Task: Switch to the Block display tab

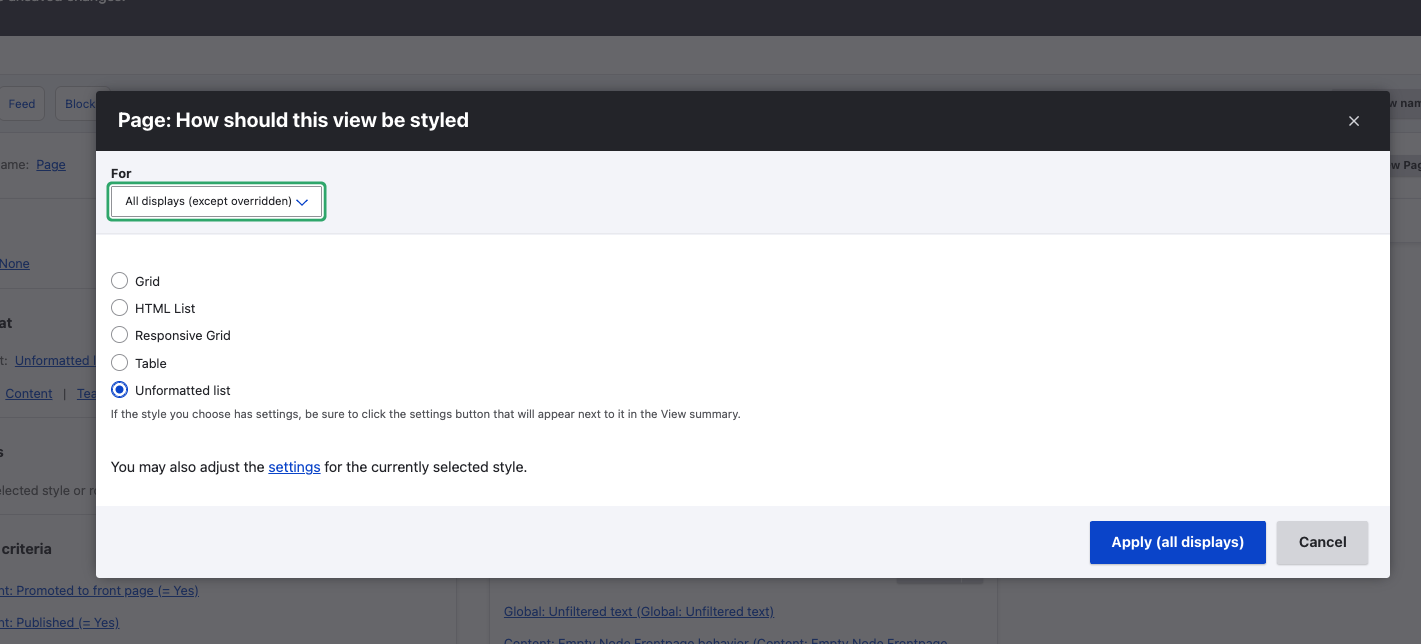Action: click(79, 104)
